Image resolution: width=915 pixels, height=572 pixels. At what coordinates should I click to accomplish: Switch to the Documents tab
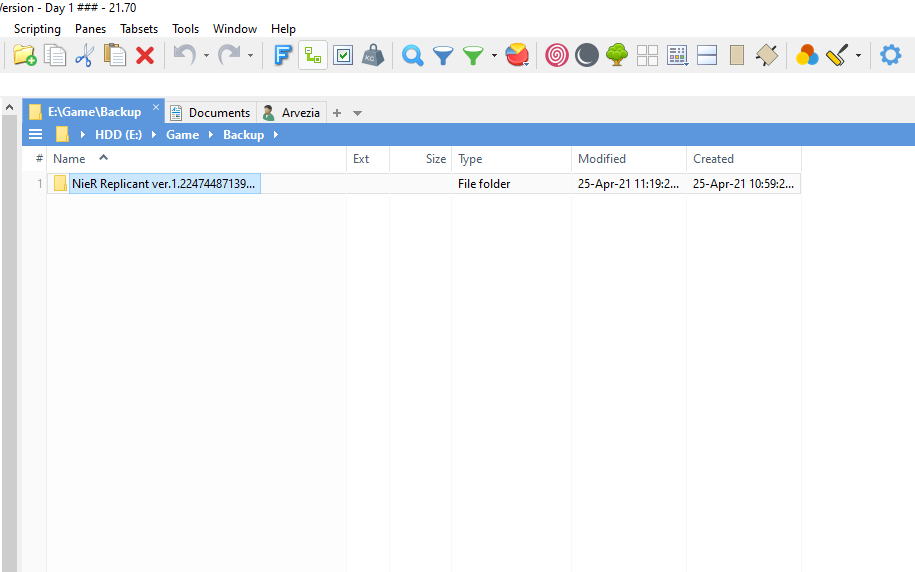[211, 113]
